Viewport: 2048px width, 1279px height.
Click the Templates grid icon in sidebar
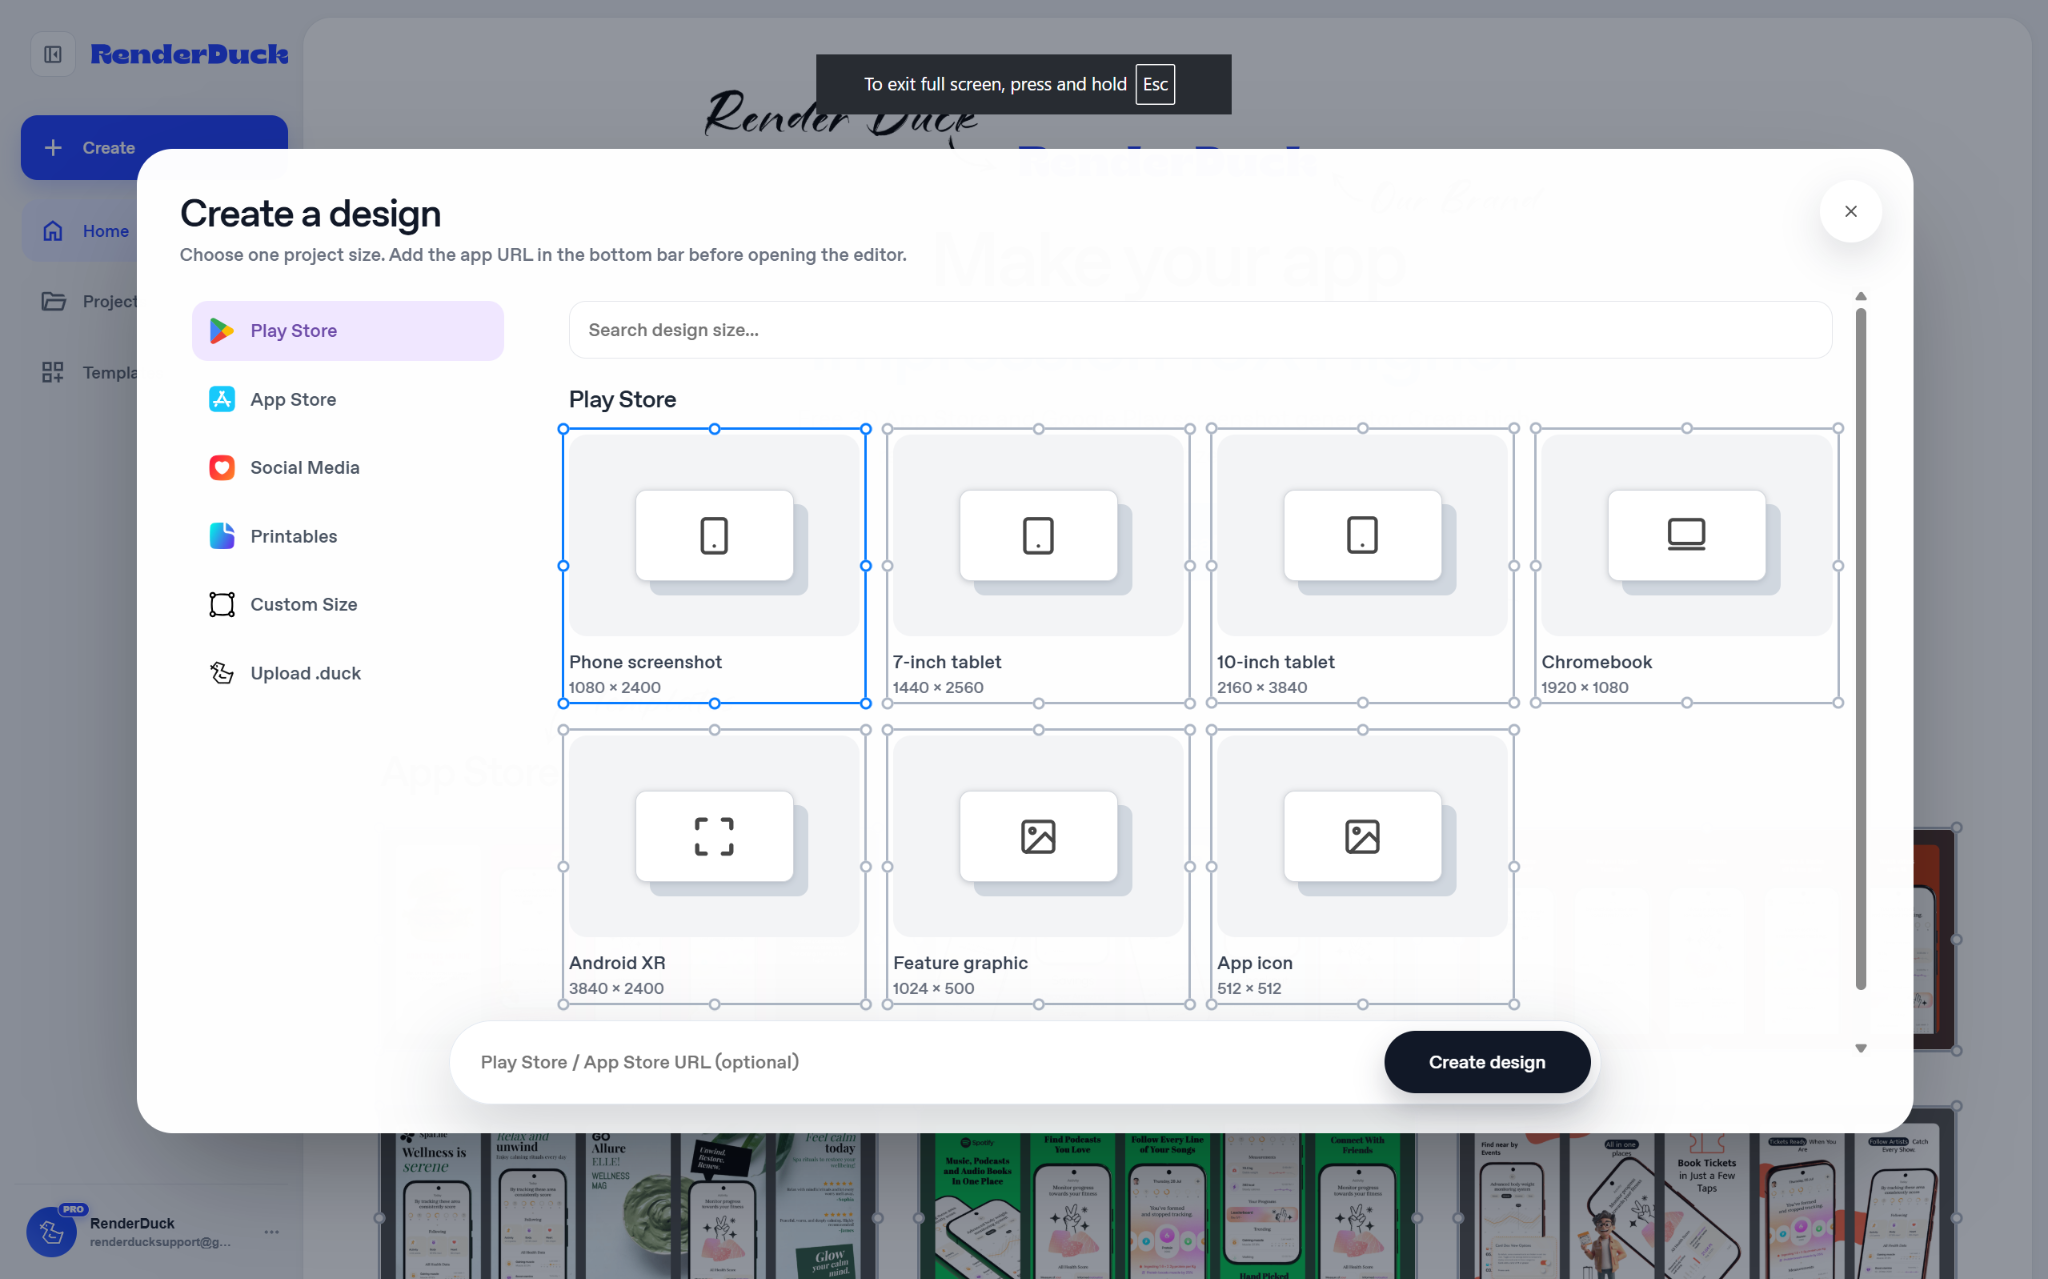tap(53, 372)
